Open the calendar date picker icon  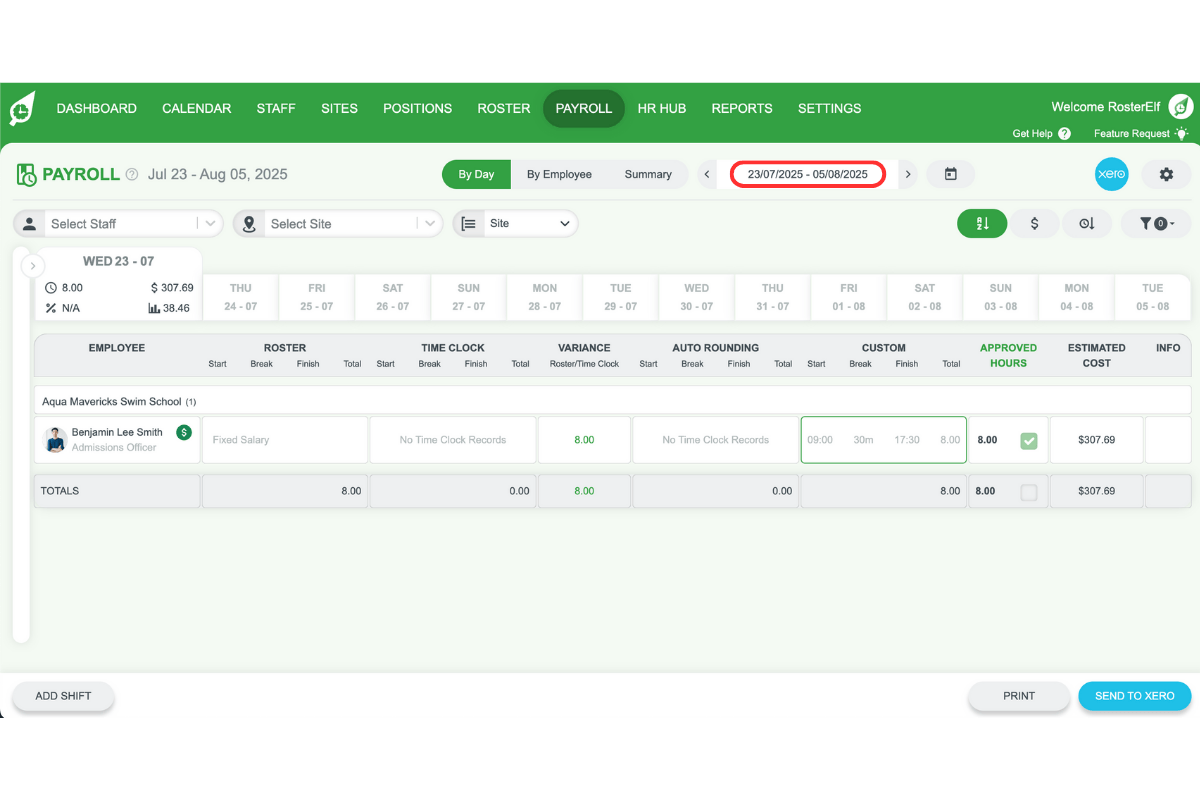tap(949, 174)
